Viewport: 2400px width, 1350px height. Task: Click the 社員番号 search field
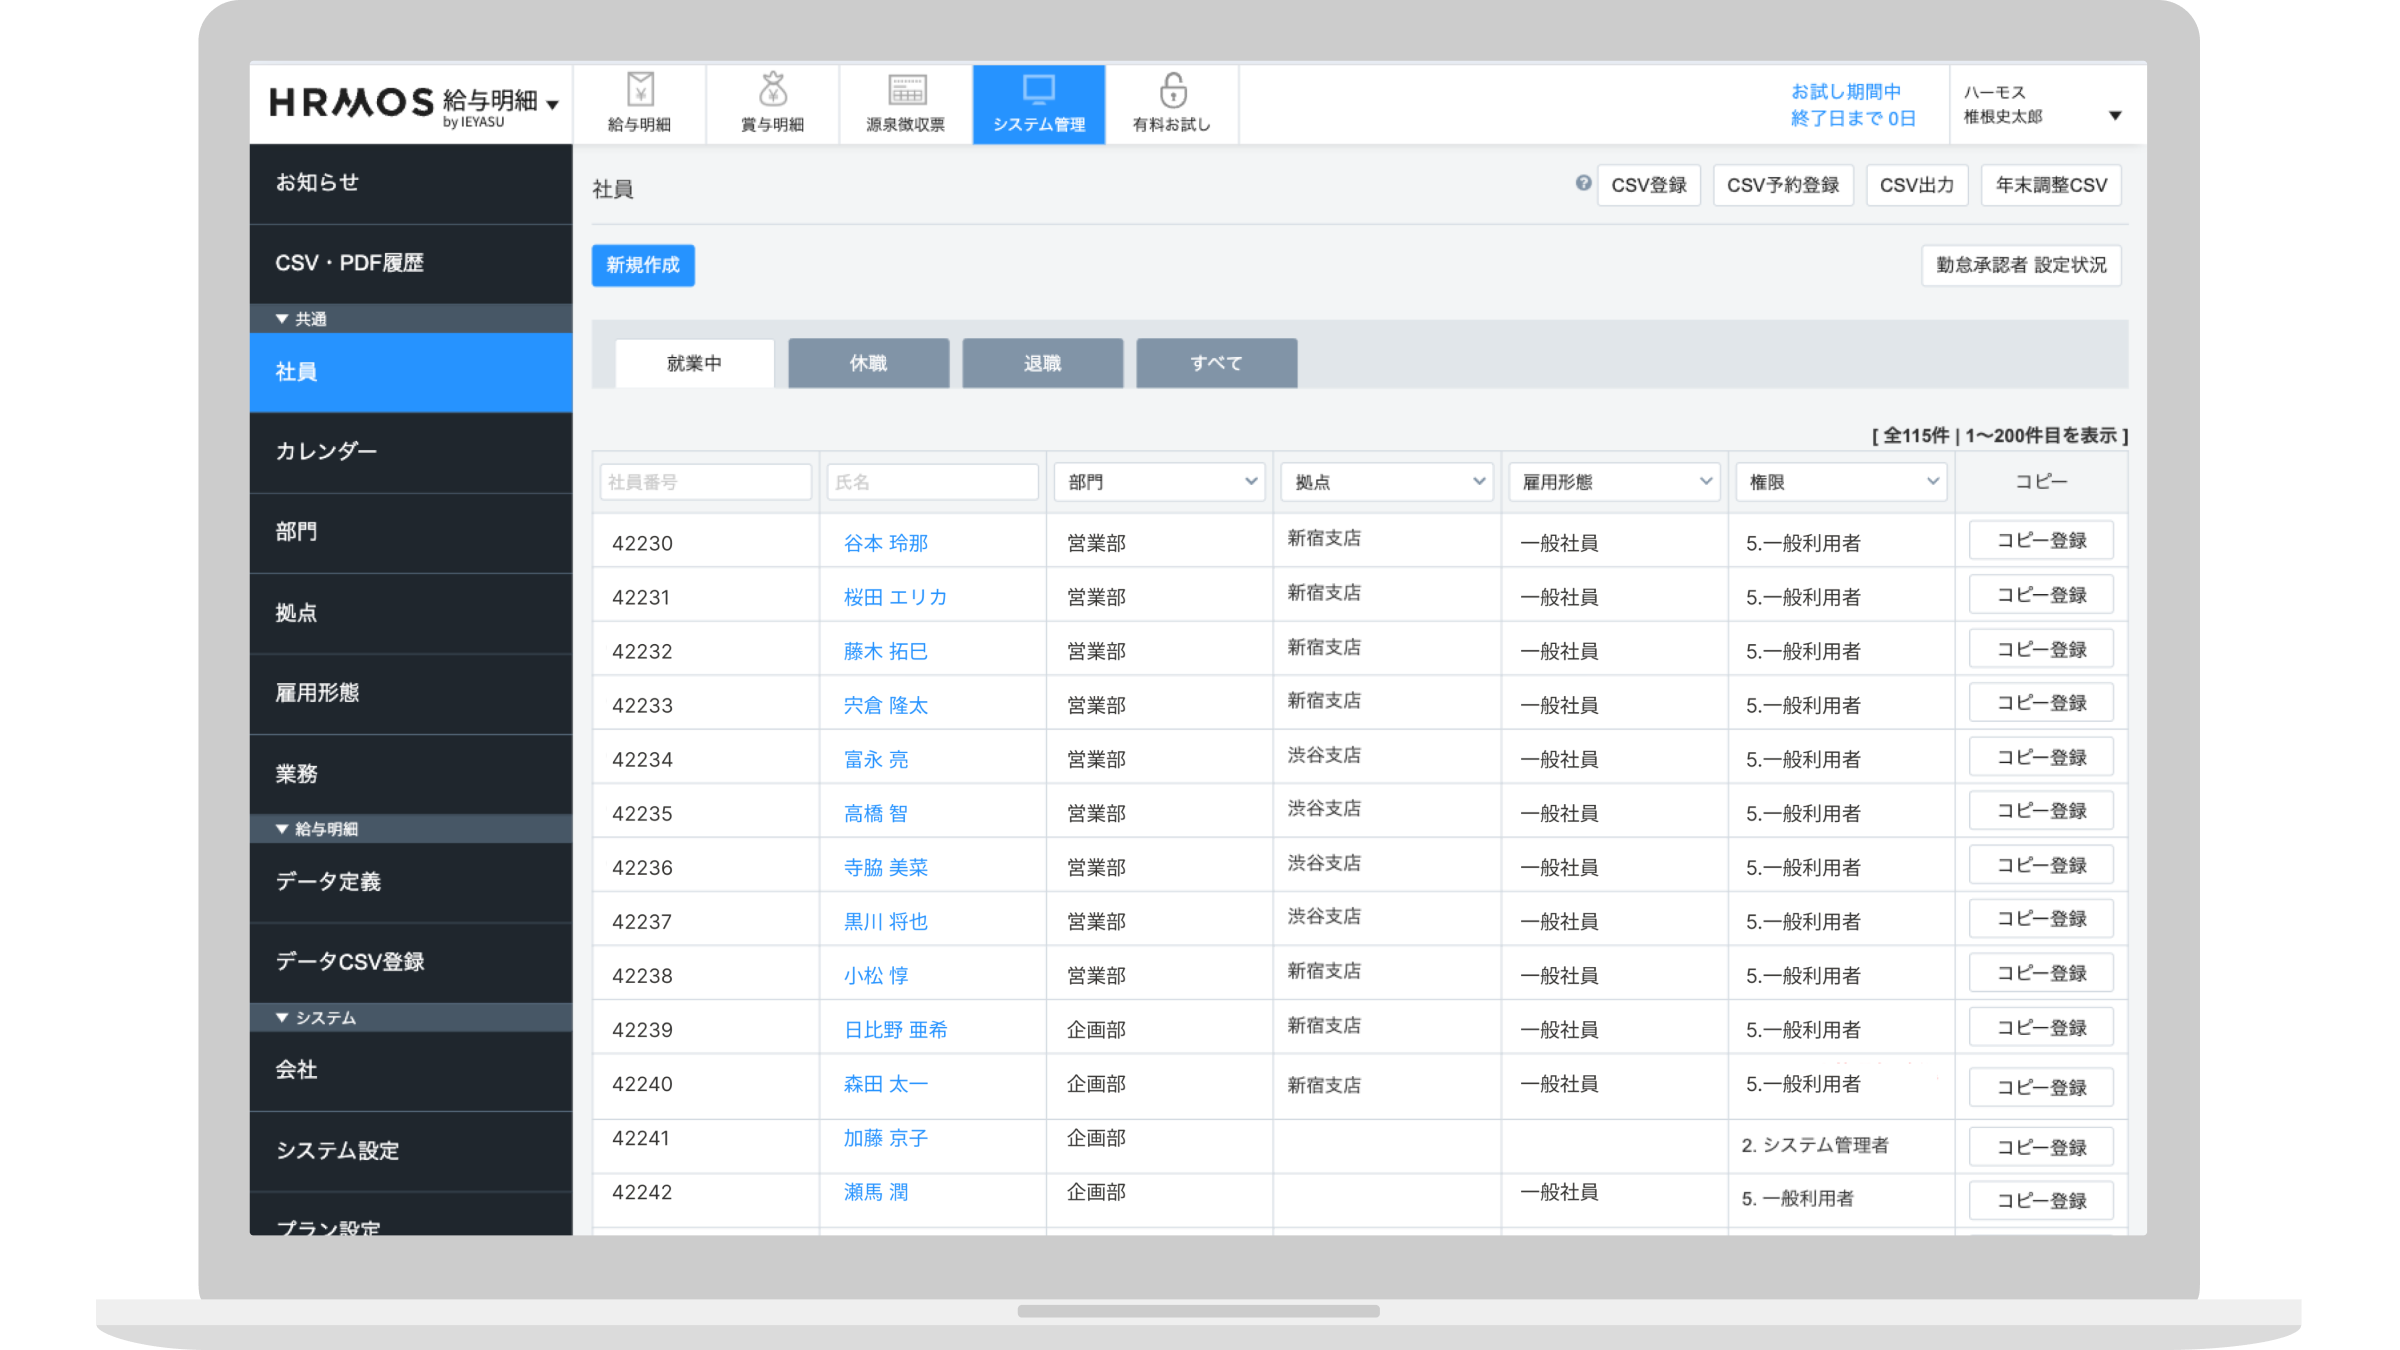click(x=705, y=482)
